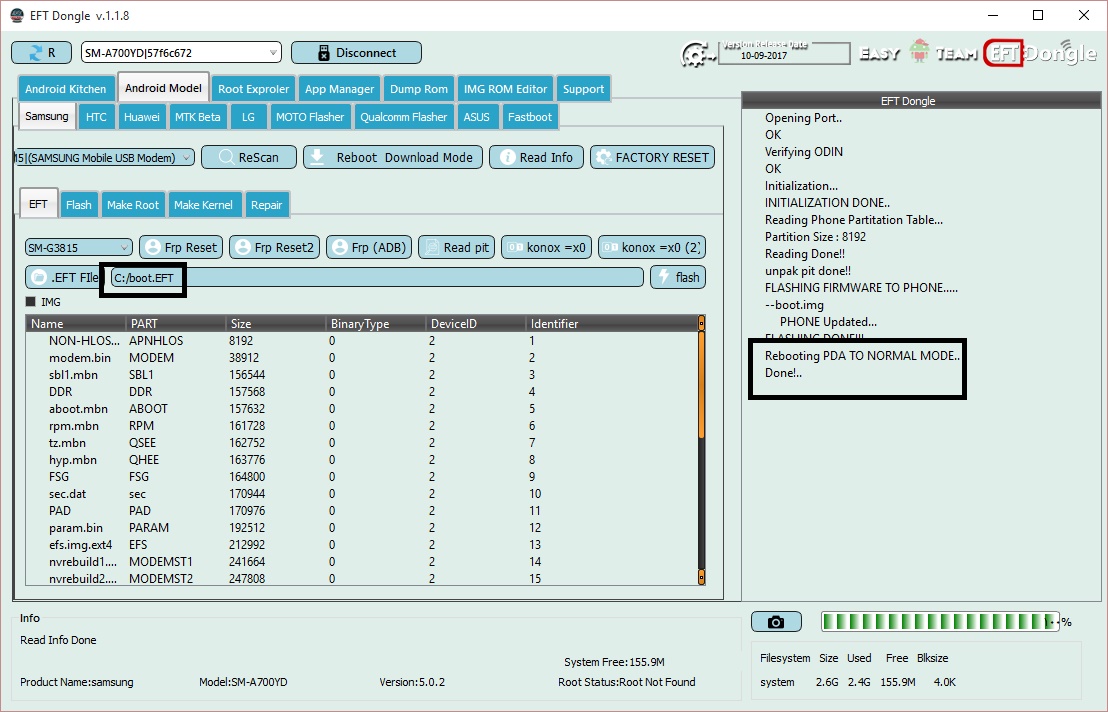1108x712 pixels.
Task: Click the EFT Dongle app icon in title bar
Action: click(16, 16)
